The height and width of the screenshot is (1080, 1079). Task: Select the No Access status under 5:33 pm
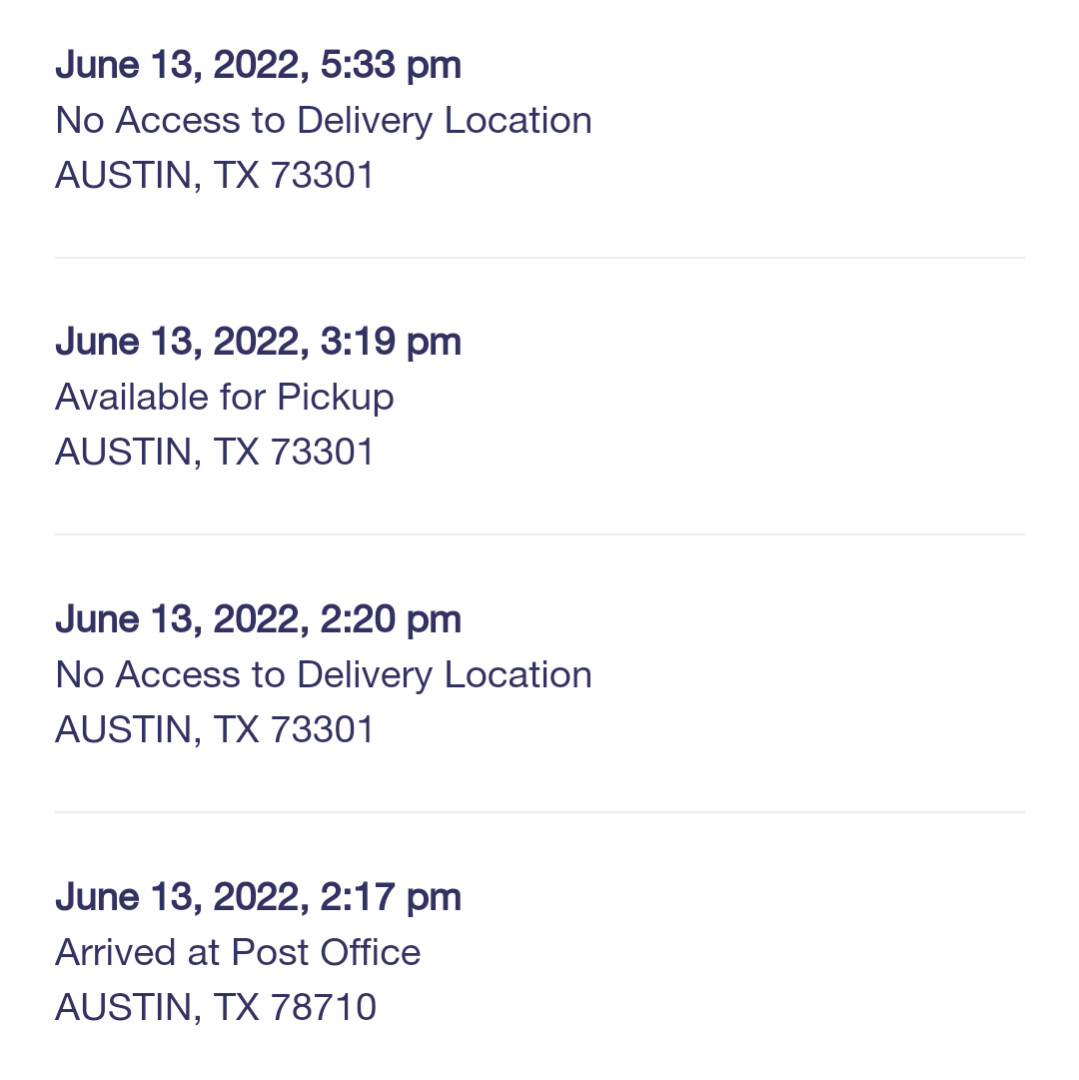coord(323,121)
